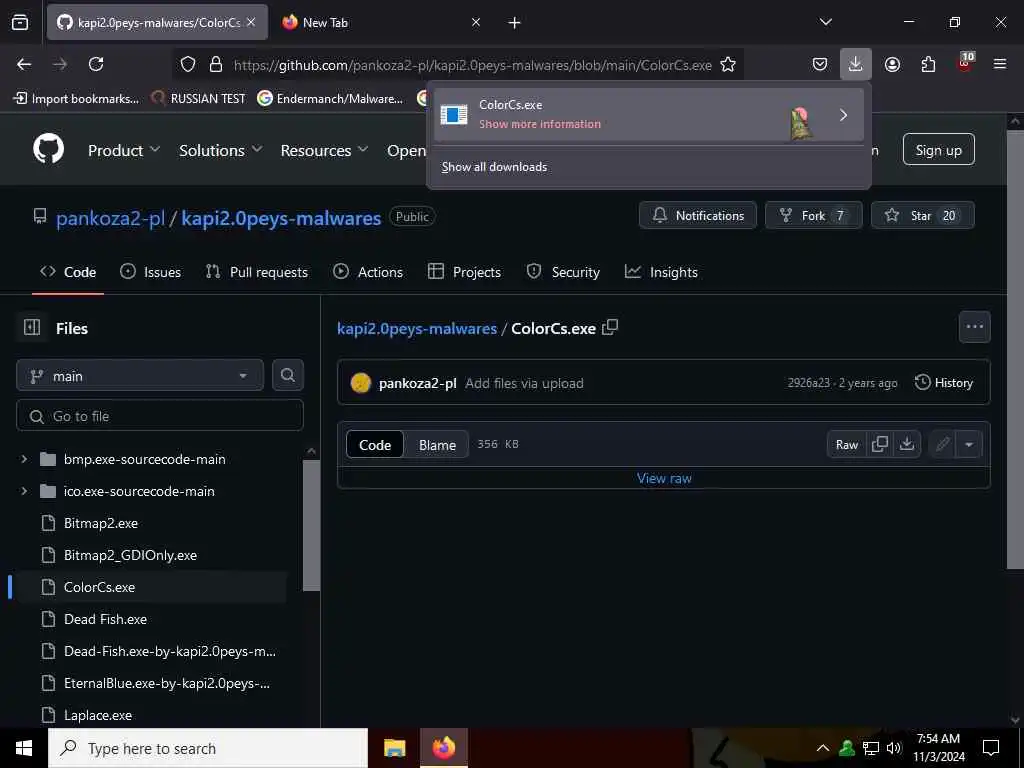Click the Windows Type here to search box

pyautogui.click(x=208, y=748)
